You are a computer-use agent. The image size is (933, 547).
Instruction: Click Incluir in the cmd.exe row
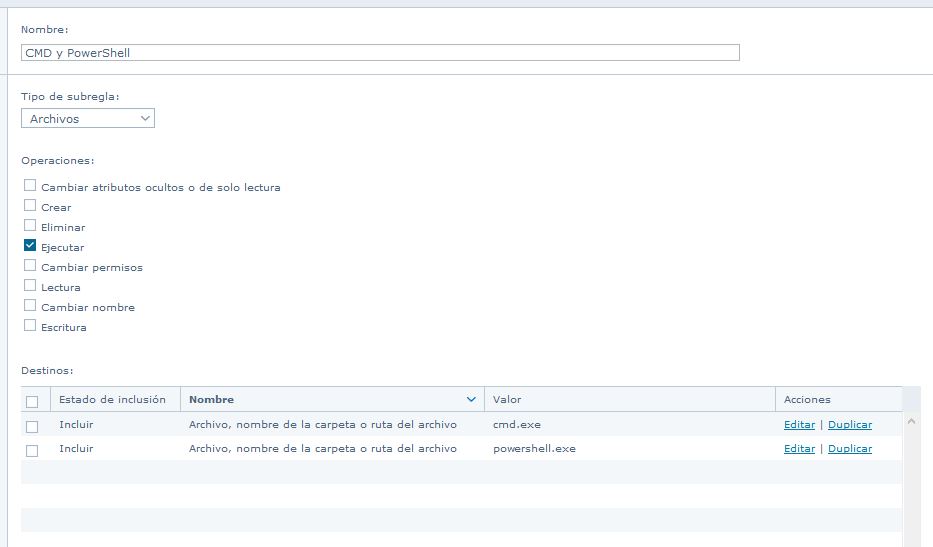[76, 424]
